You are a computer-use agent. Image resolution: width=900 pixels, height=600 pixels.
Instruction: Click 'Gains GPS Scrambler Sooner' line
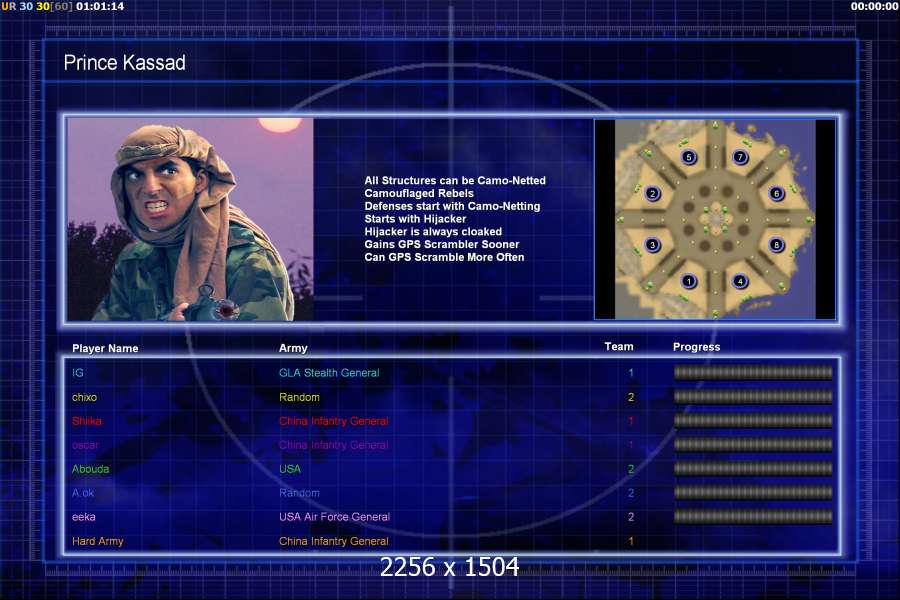pos(441,244)
